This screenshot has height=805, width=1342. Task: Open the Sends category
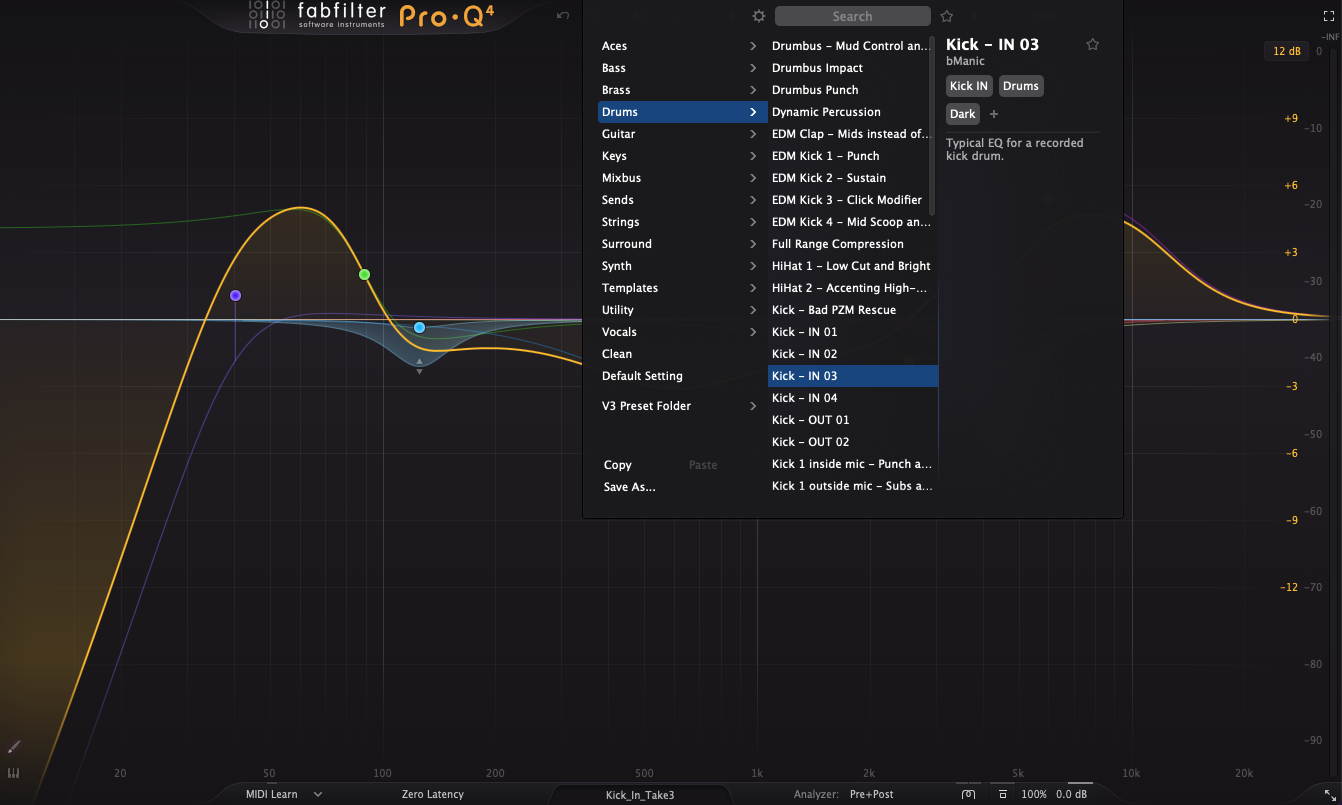coord(683,200)
